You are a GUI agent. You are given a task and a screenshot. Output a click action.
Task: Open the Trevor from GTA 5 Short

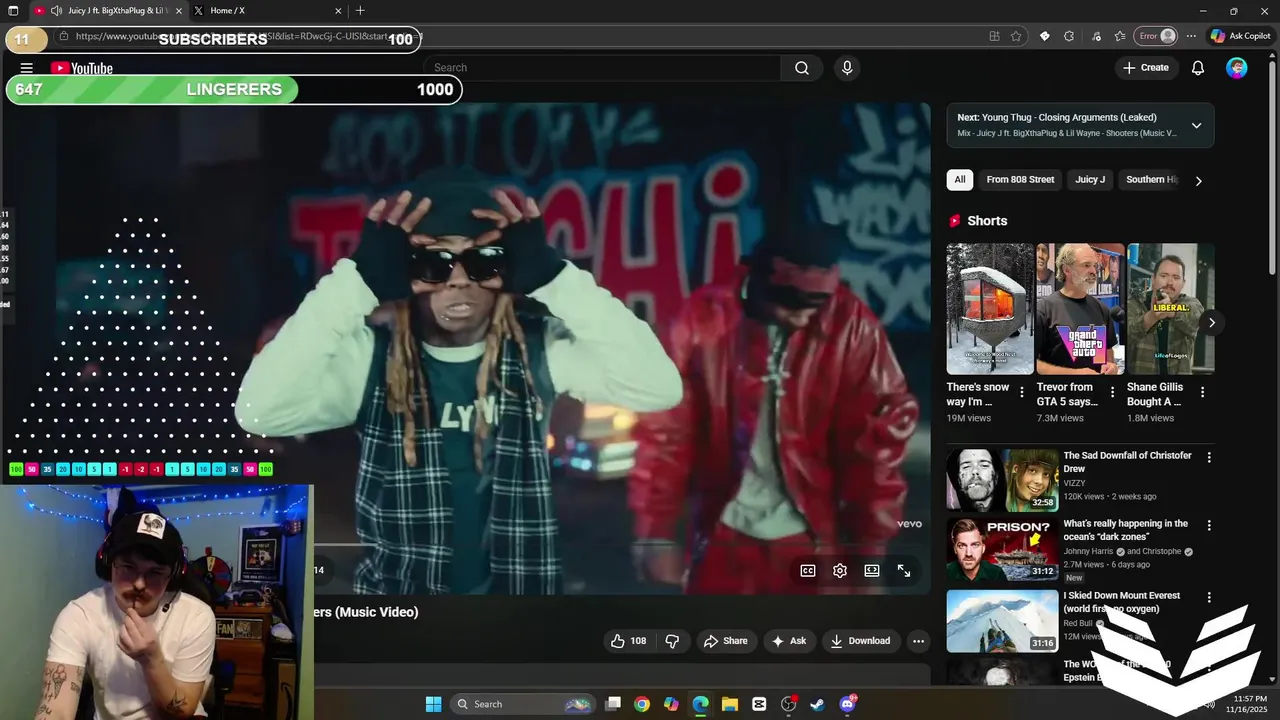tap(1080, 308)
